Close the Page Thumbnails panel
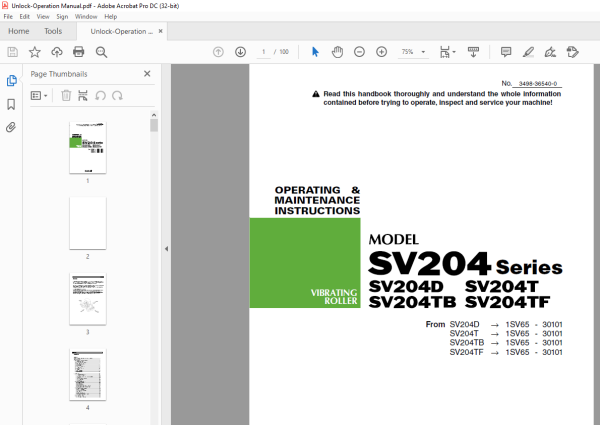Image resolution: width=600 pixels, height=425 pixels. (147, 74)
